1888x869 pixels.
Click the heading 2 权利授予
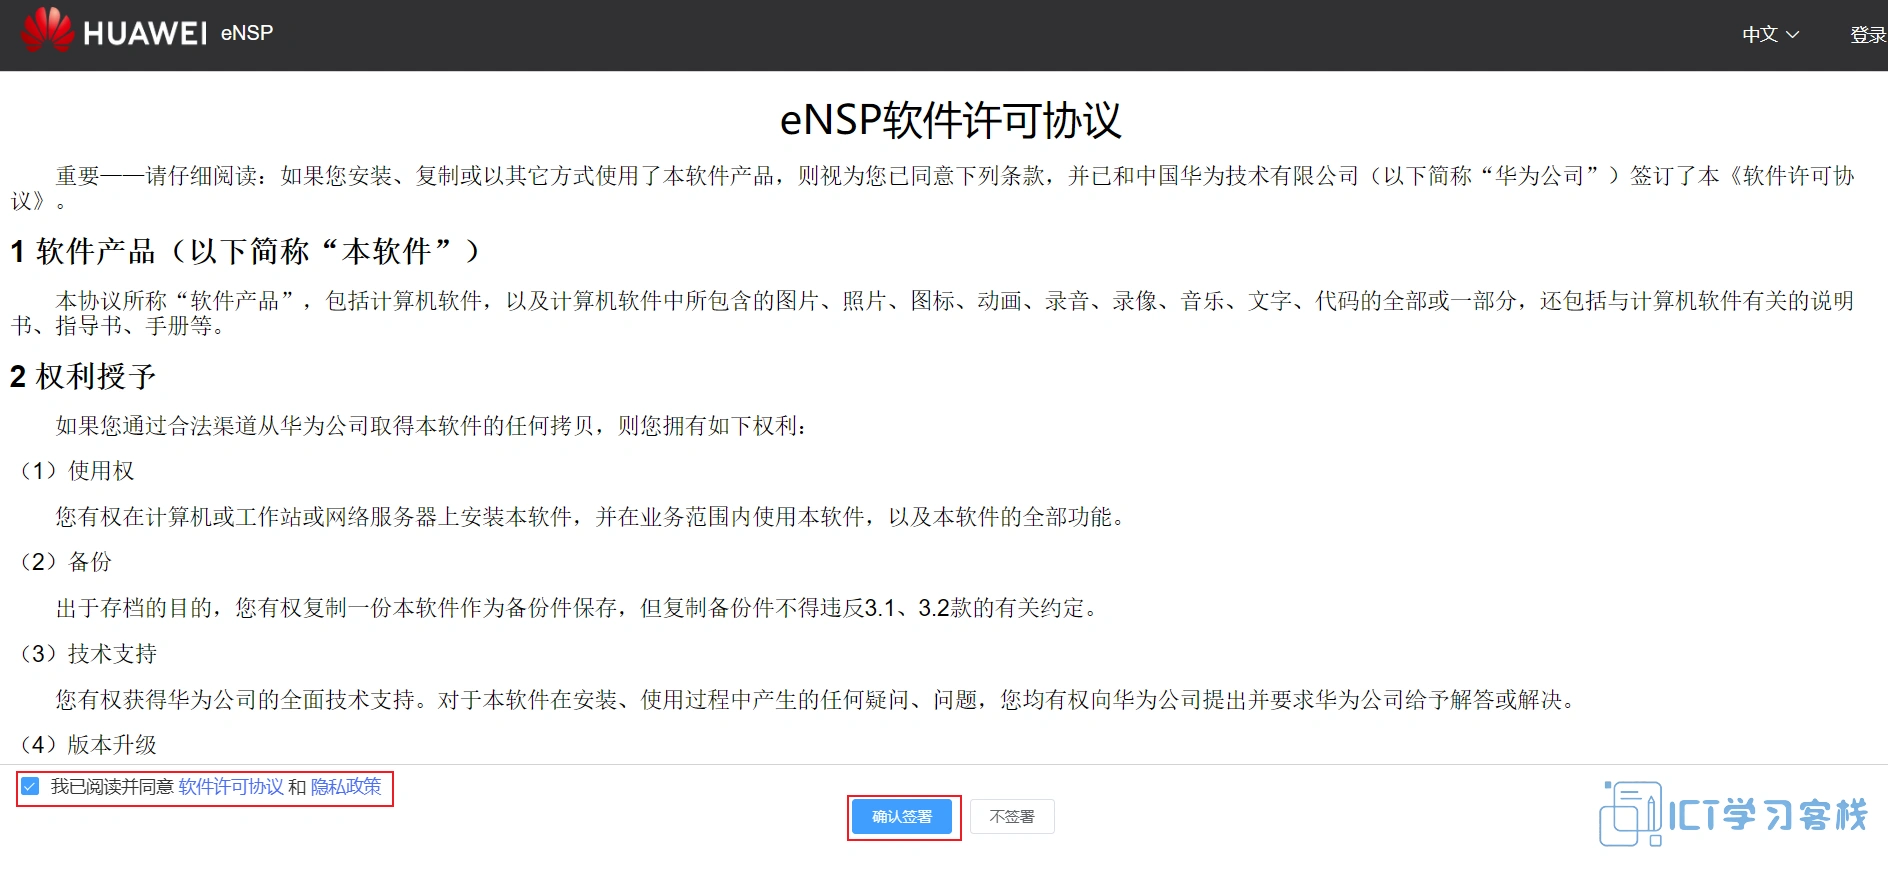(x=83, y=377)
